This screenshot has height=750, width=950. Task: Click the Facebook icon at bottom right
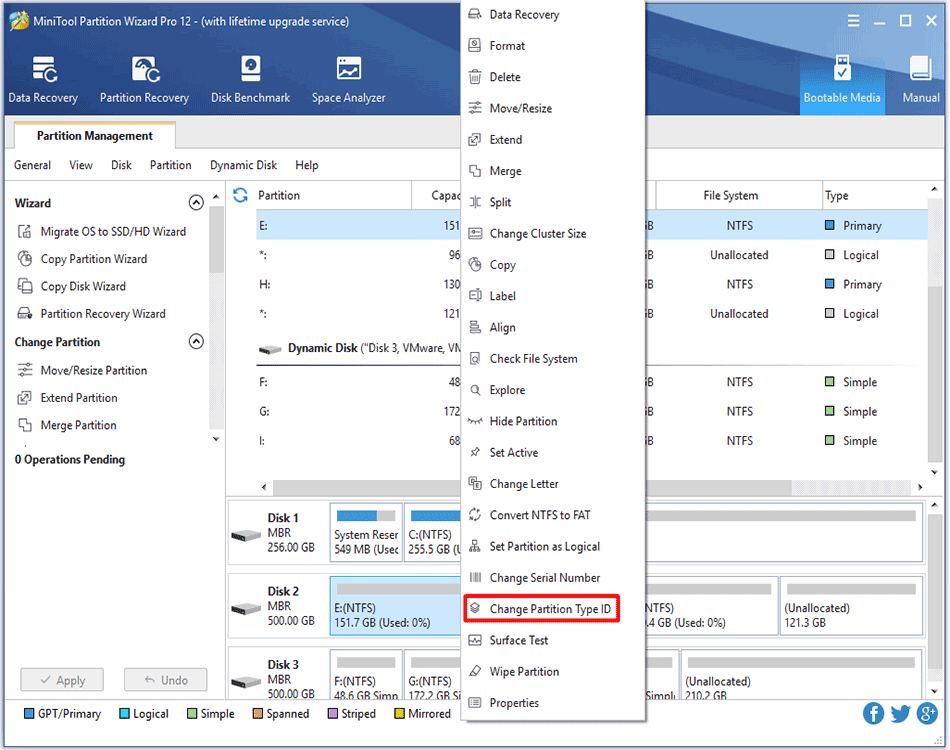(873, 713)
